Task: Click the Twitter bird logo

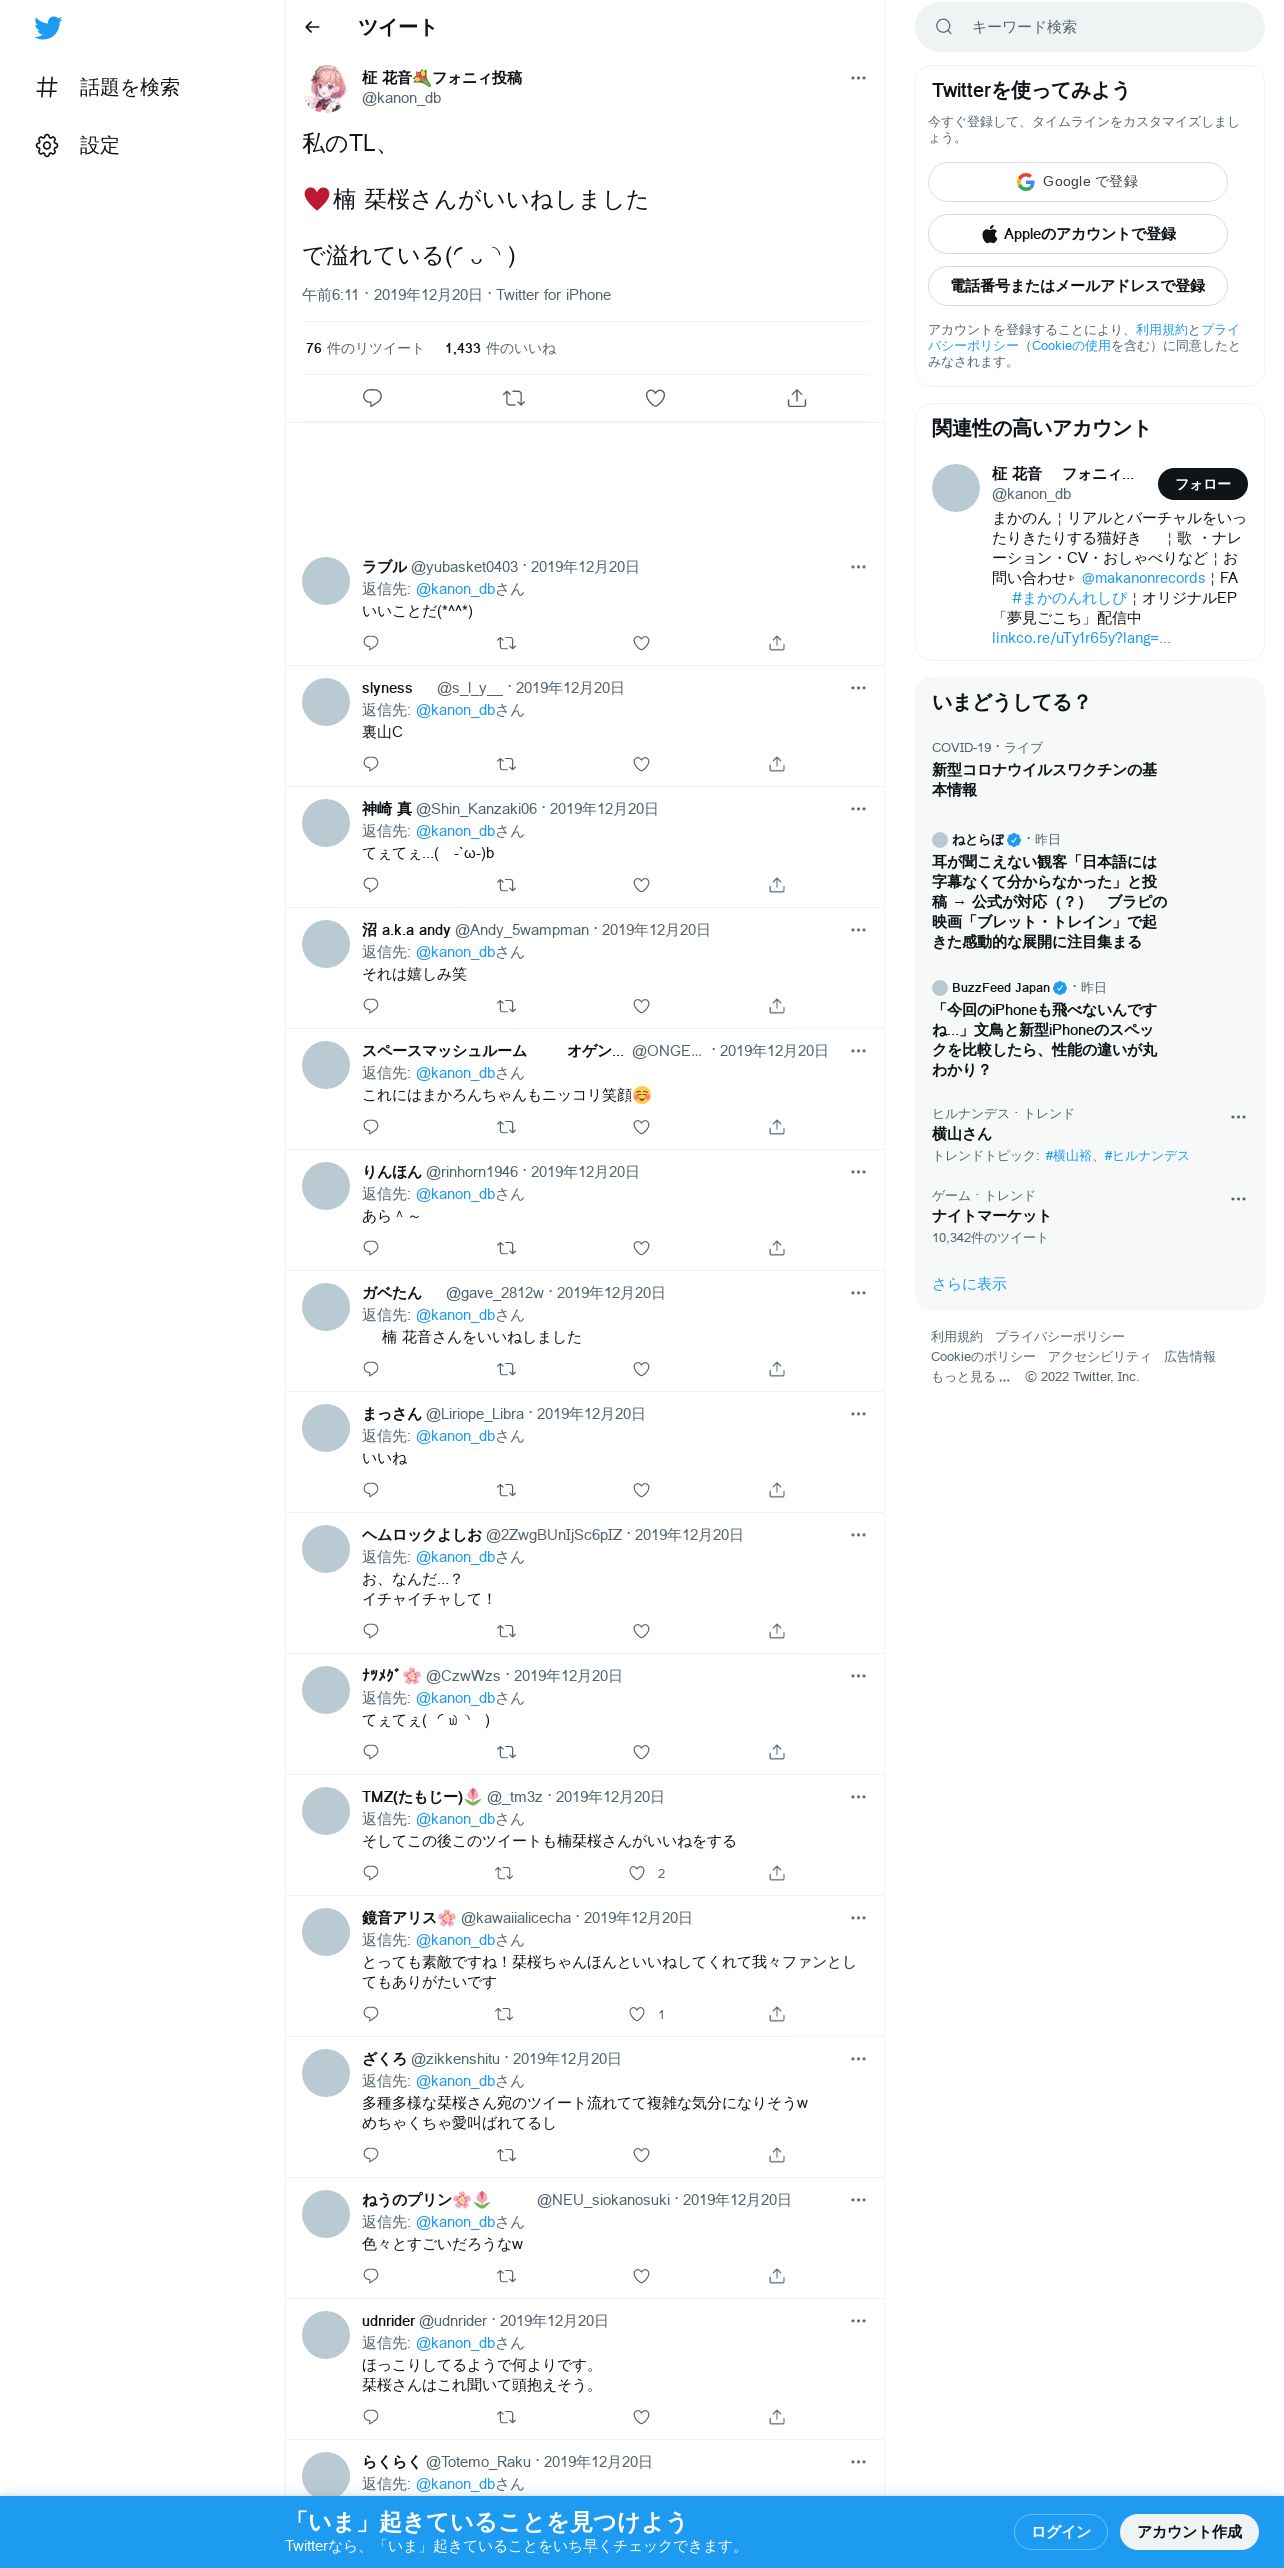Action: 48,28
